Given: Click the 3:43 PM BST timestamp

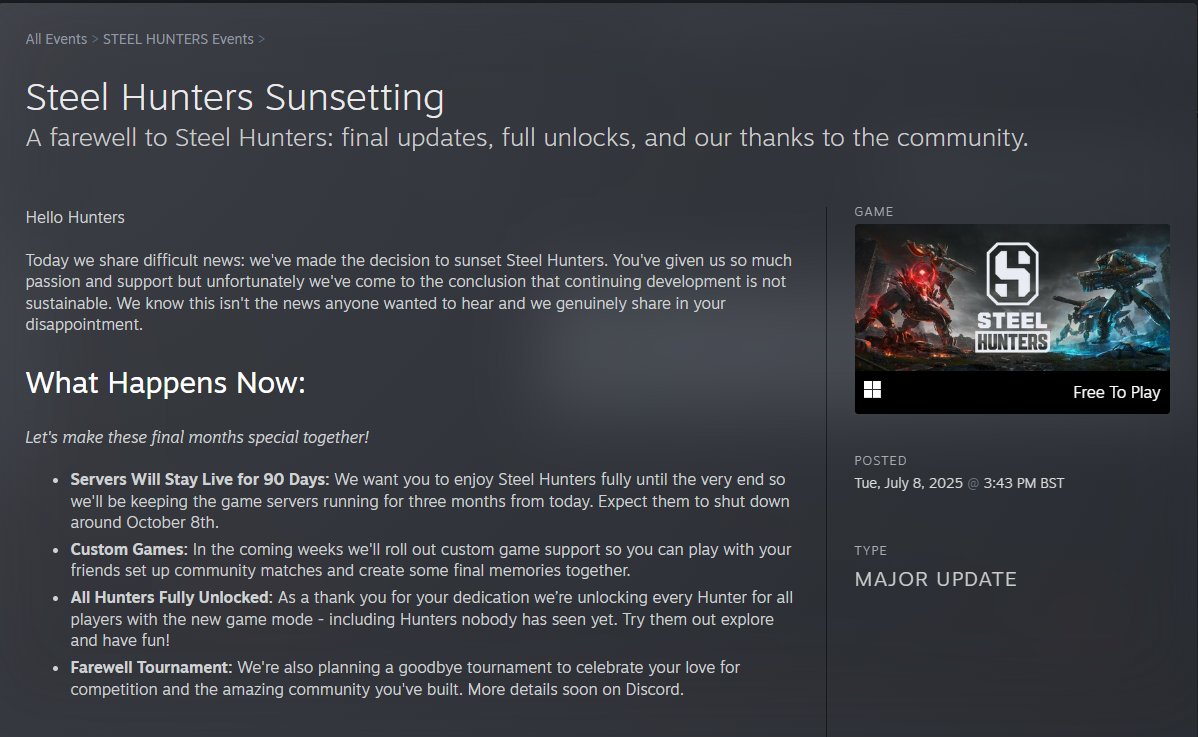Looking at the screenshot, I should [1024, 483].
